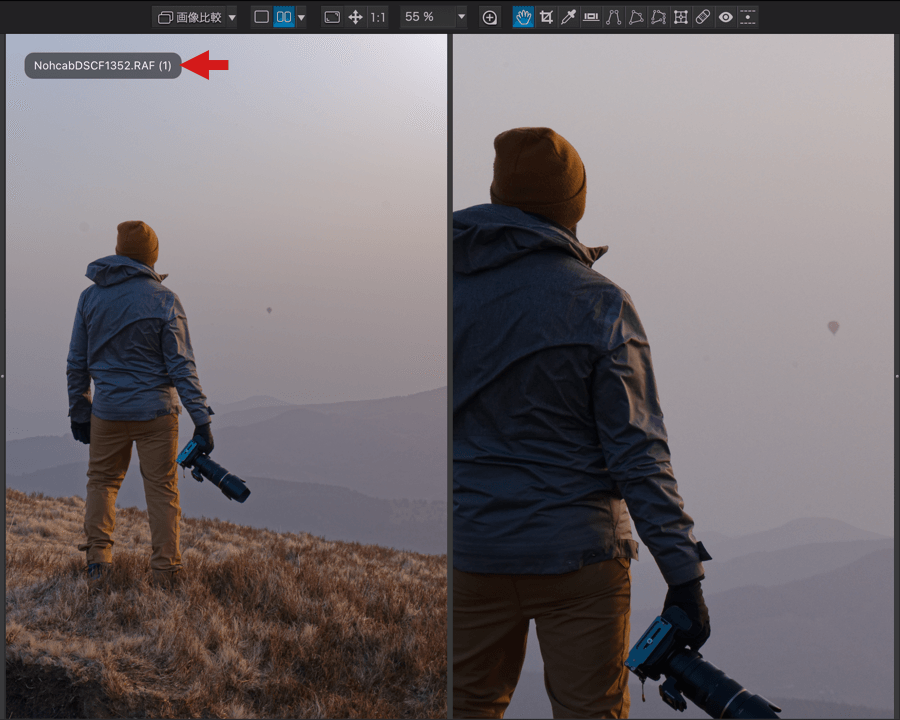Select the eyedropper white balance tool
Viewport: 900px width, 720px height.
[x=568, y=17]
